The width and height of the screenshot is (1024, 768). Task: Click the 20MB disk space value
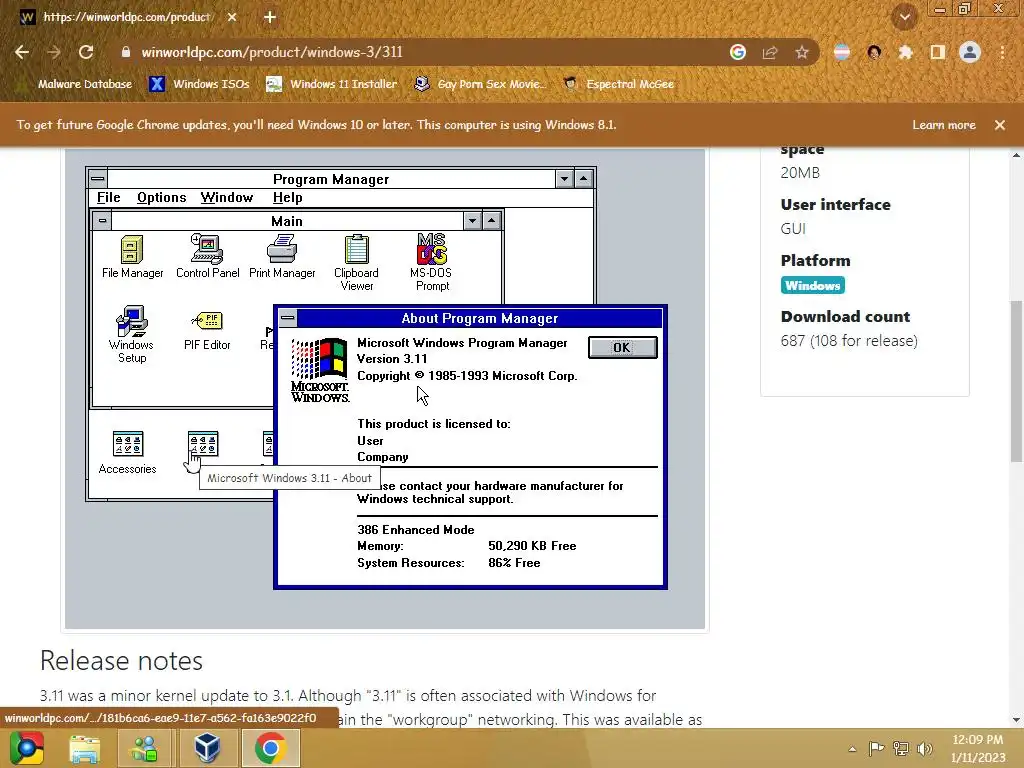(x=800, y=173)
